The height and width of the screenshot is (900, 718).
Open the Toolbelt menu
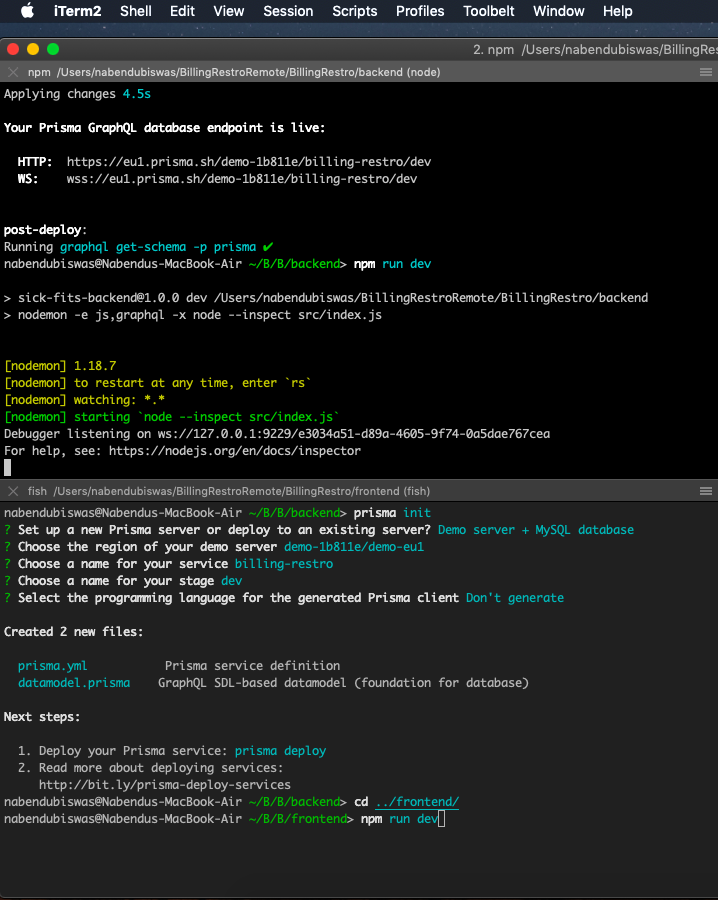click(x=488, y=11)
